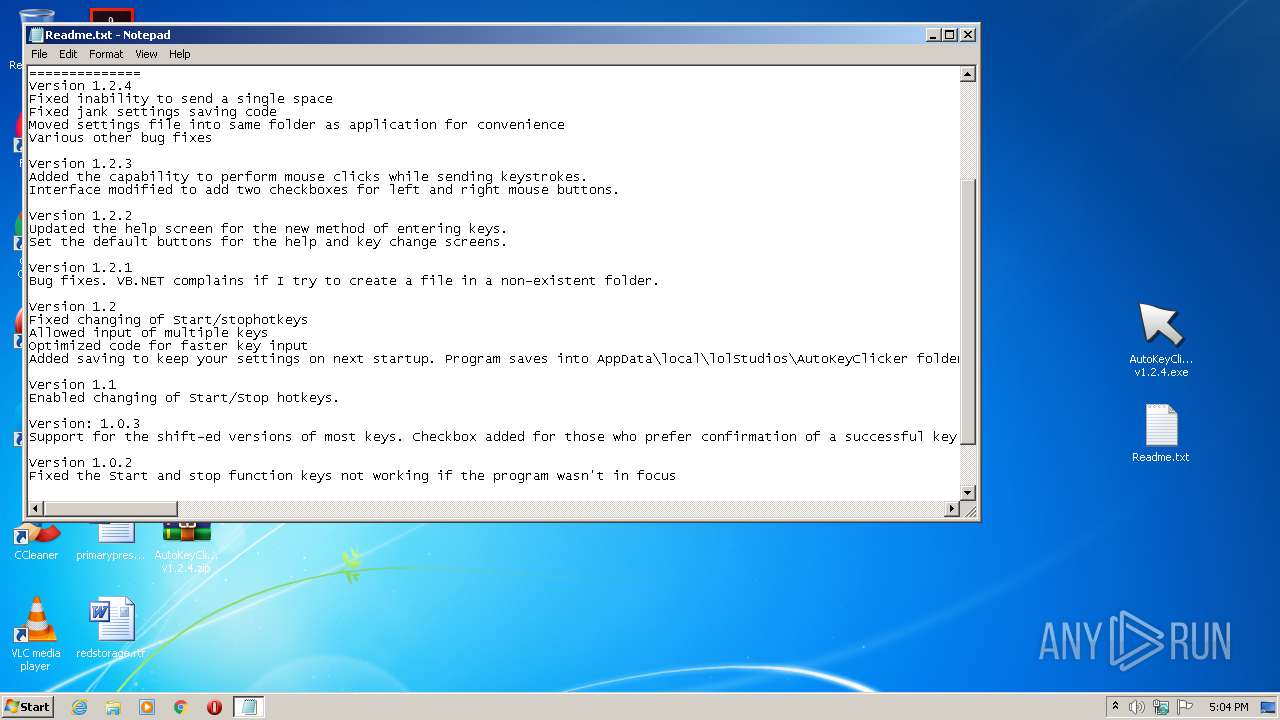Click the line 'Fixed changing of Start/stophotkeys'

[168, 320]
